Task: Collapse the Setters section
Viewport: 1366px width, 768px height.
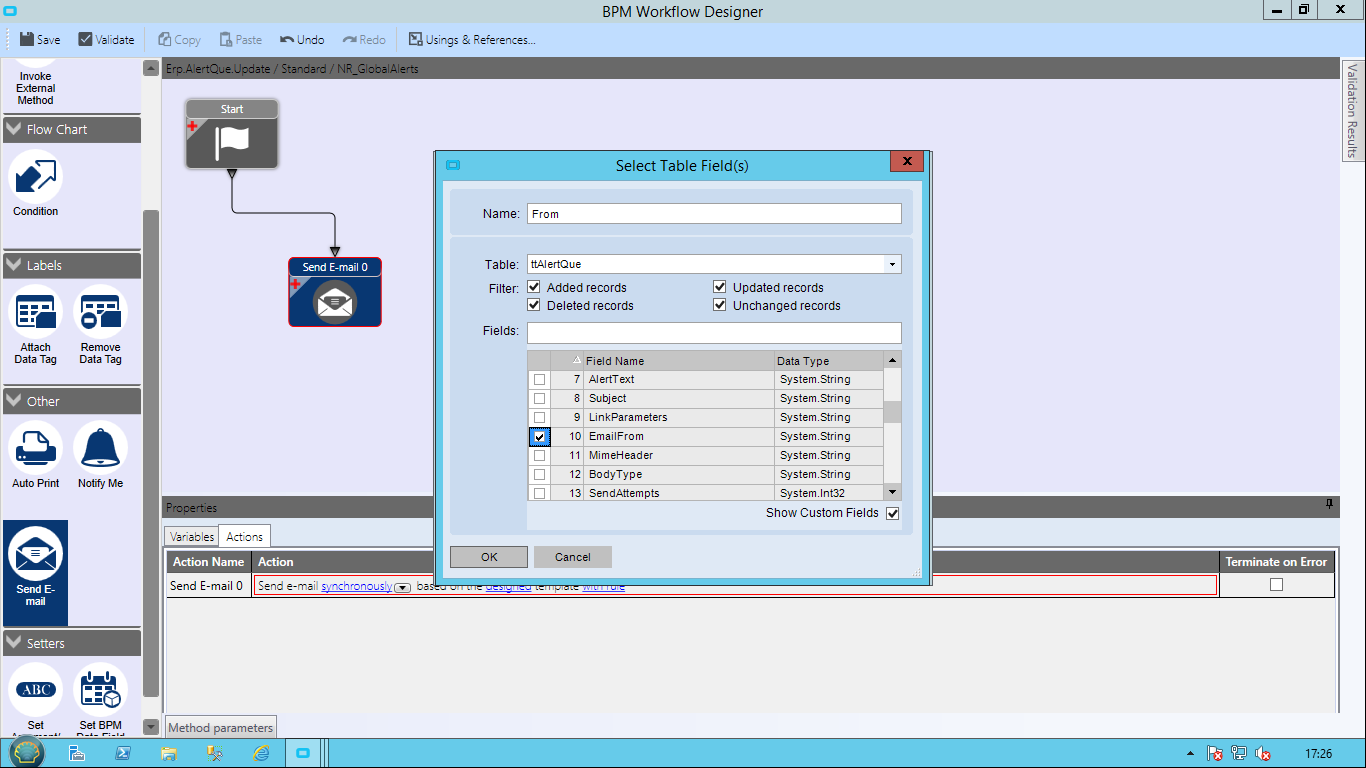Action: 14,643
